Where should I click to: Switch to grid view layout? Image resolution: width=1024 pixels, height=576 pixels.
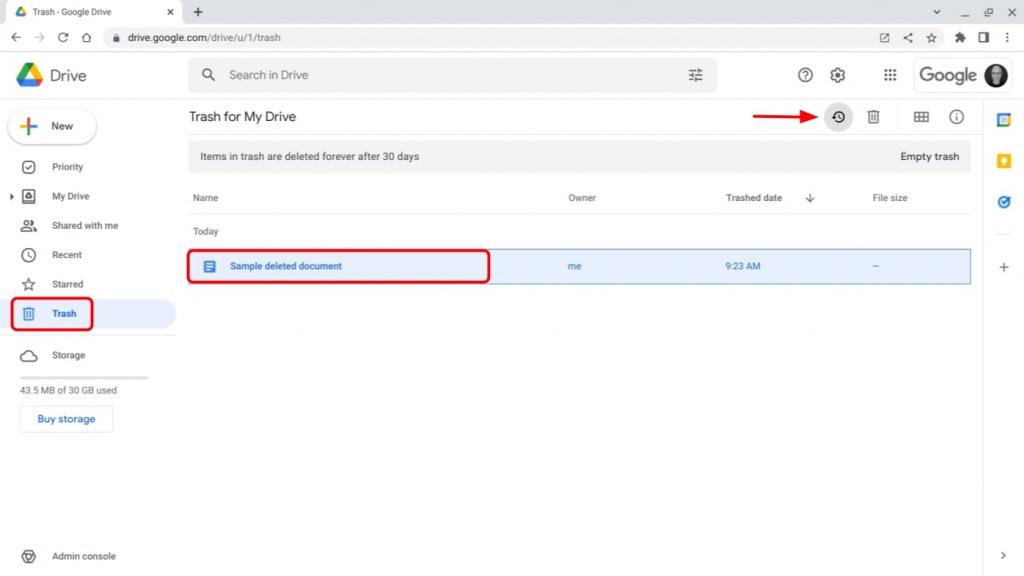[920, 117]
